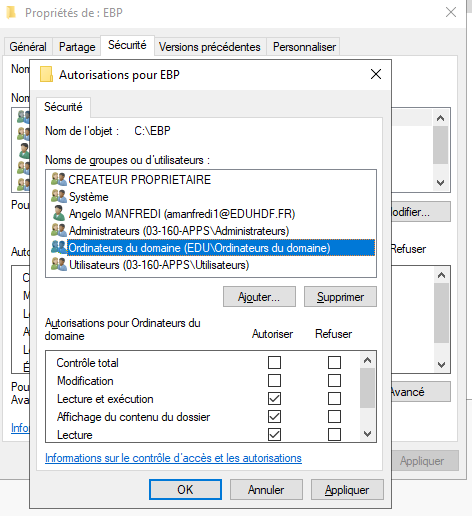Click the Ordinateurs du domaine group icon
Viewport: 472px width, 516px height.
tap(59, 247)
